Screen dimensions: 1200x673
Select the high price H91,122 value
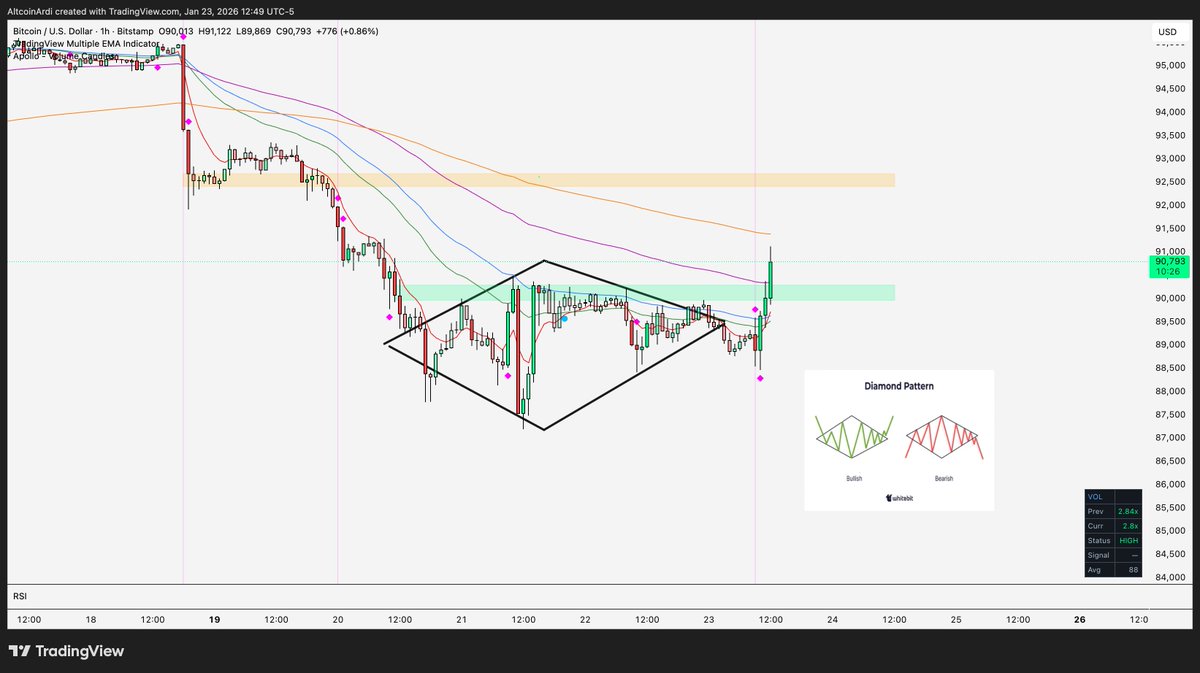(215, 32)
